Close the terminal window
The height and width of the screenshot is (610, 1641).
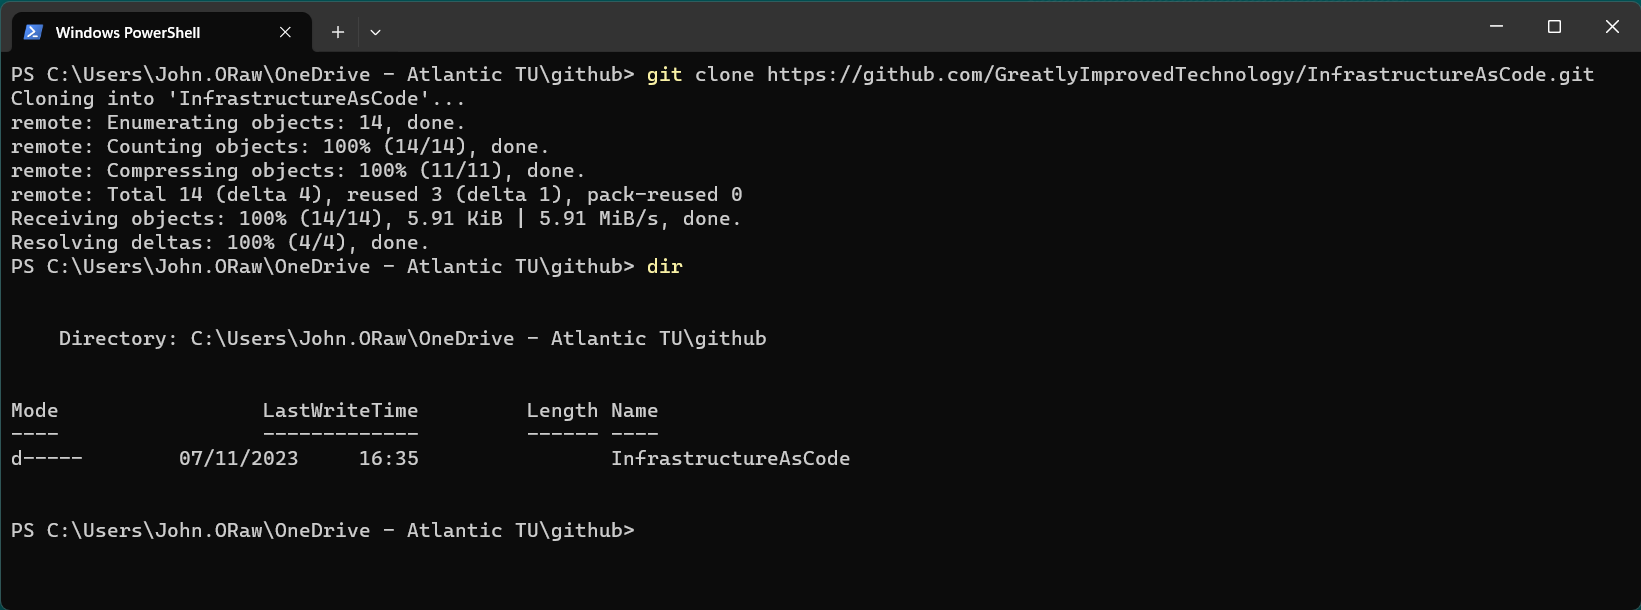pos(1612,27)
